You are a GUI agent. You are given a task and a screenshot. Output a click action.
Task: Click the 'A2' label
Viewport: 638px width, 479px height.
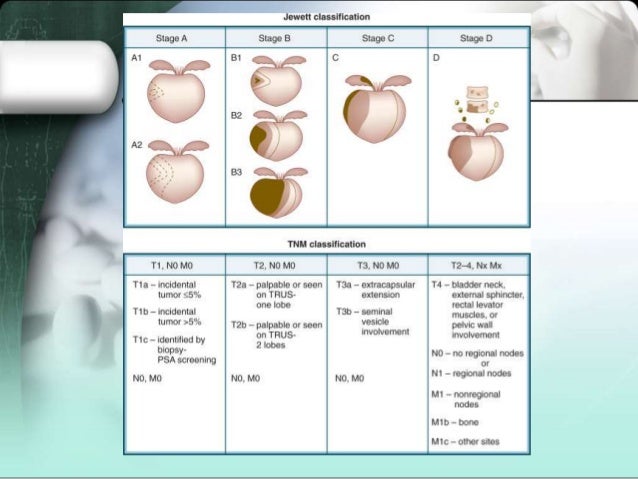[137, 145]
